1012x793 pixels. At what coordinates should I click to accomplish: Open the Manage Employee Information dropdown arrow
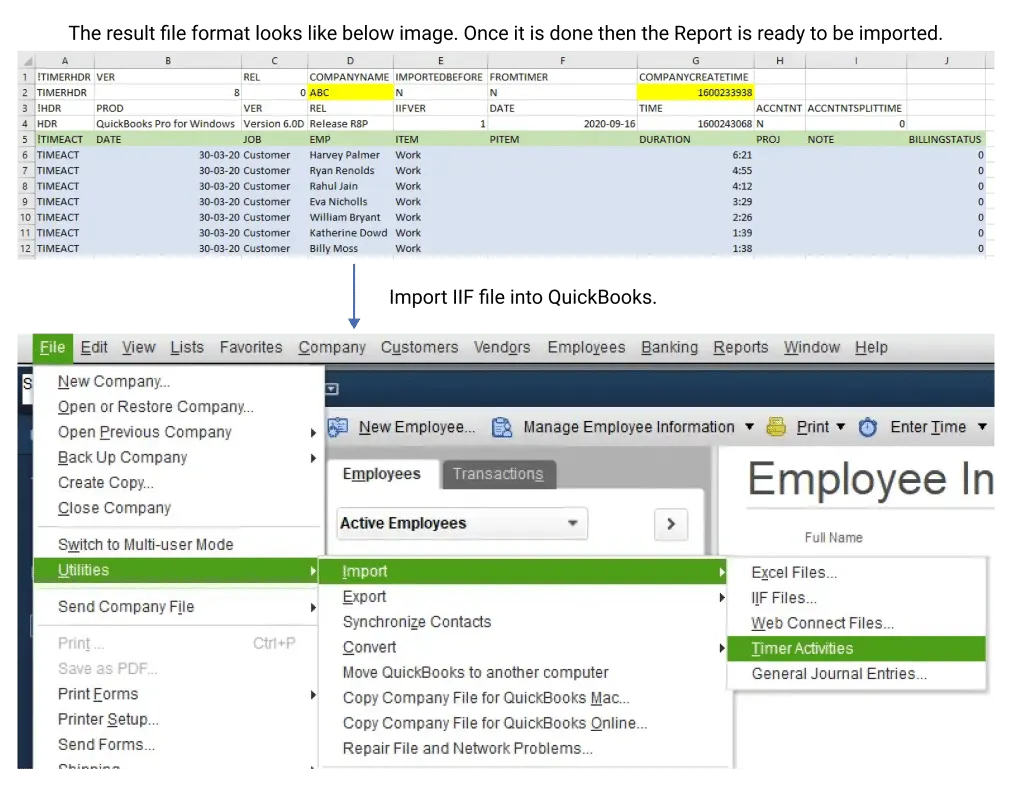(x=749, y=427)
